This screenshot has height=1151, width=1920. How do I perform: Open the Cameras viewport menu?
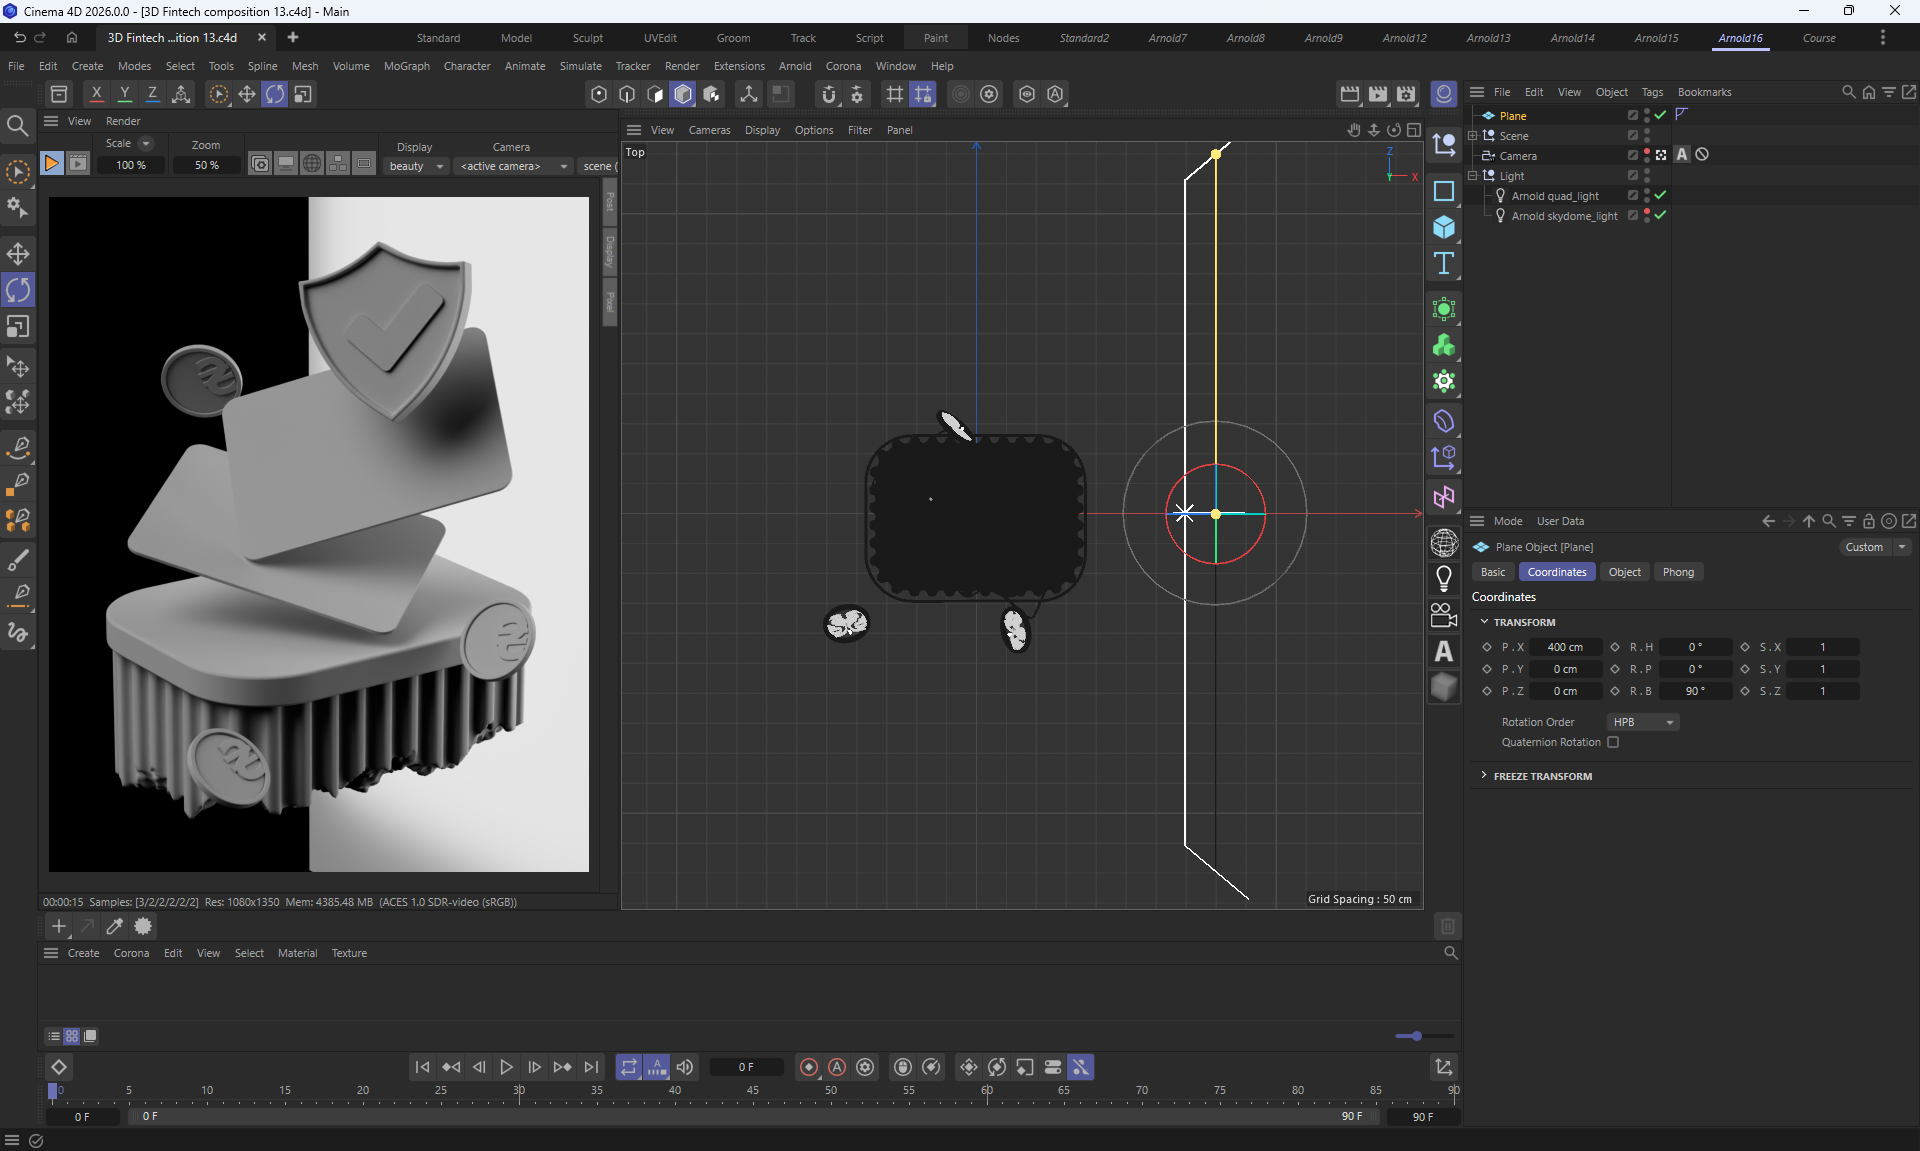(709, 130)
